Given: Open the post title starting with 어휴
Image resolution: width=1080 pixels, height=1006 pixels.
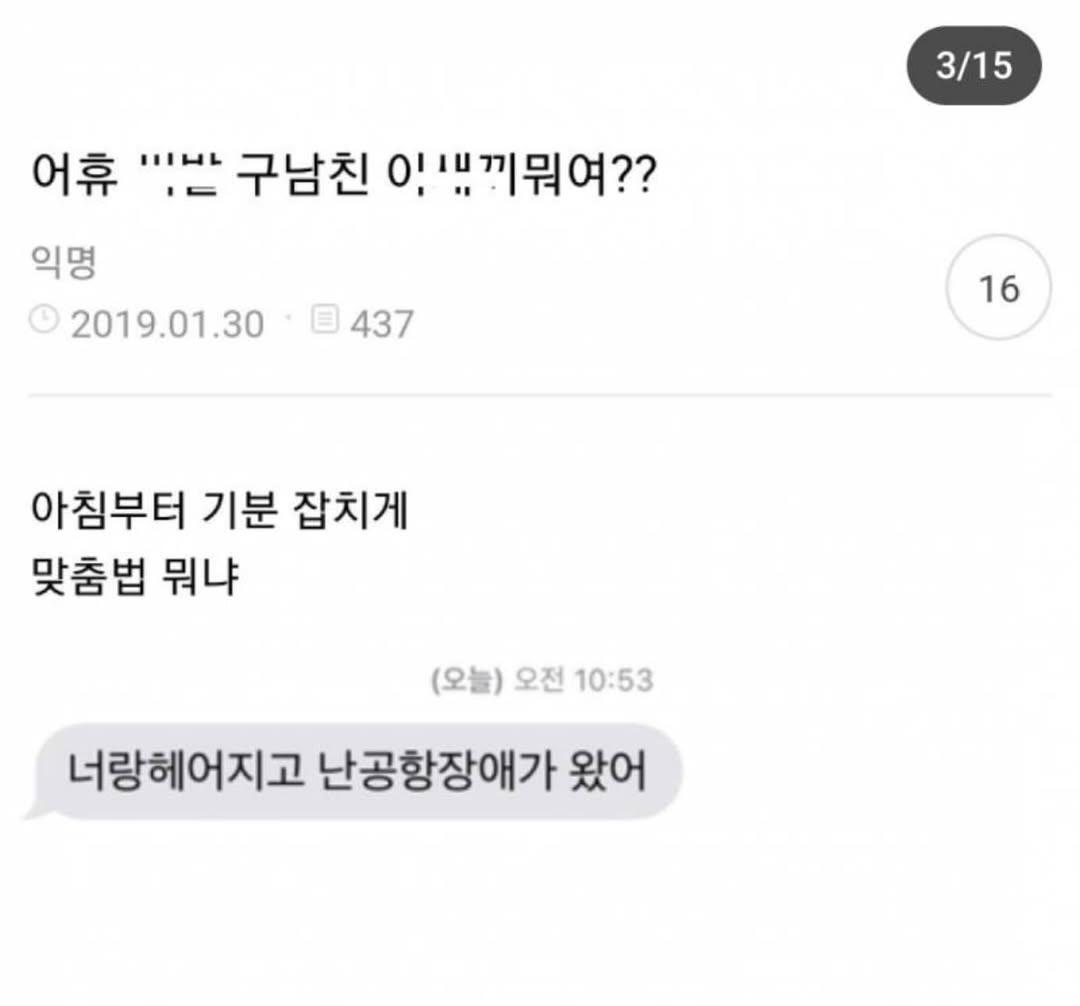Looking at the screenshot, I should 344,174.
